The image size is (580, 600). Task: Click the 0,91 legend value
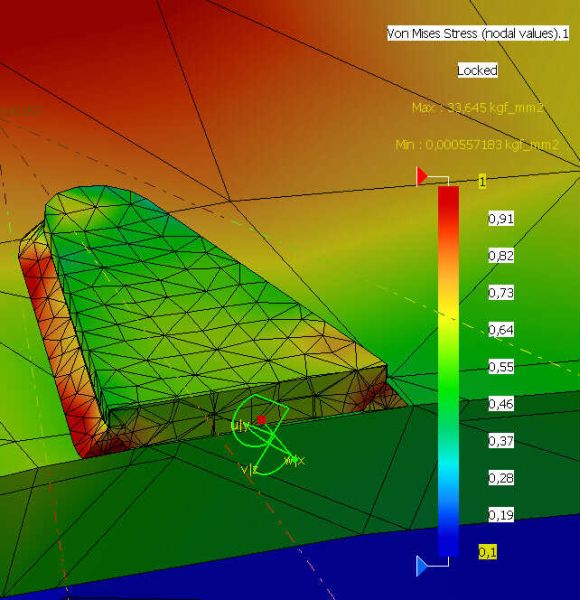point(501,218)
